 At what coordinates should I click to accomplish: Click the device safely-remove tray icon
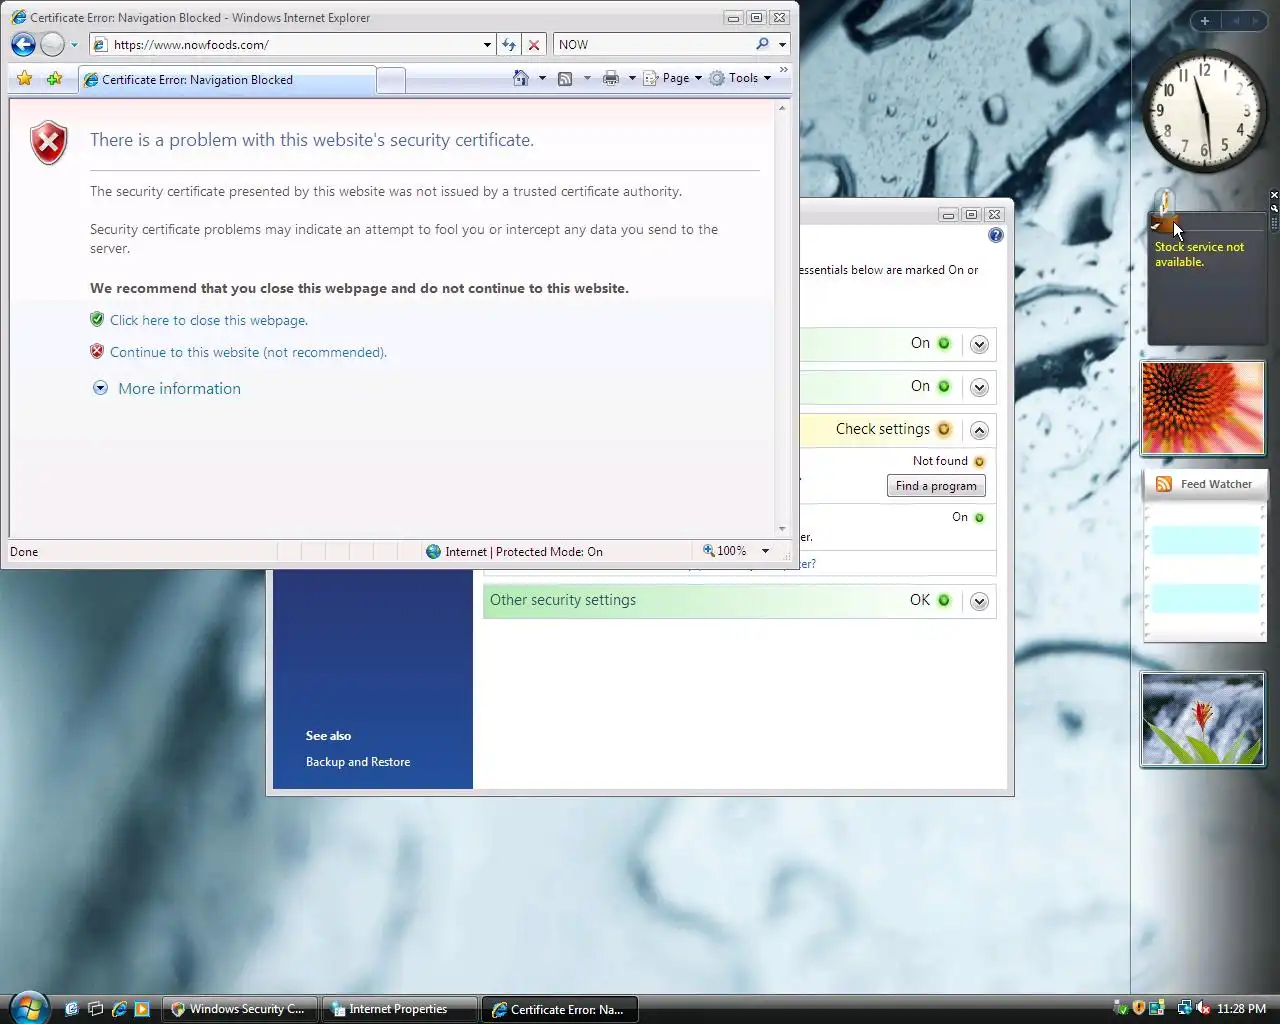pos(1120,1008)
